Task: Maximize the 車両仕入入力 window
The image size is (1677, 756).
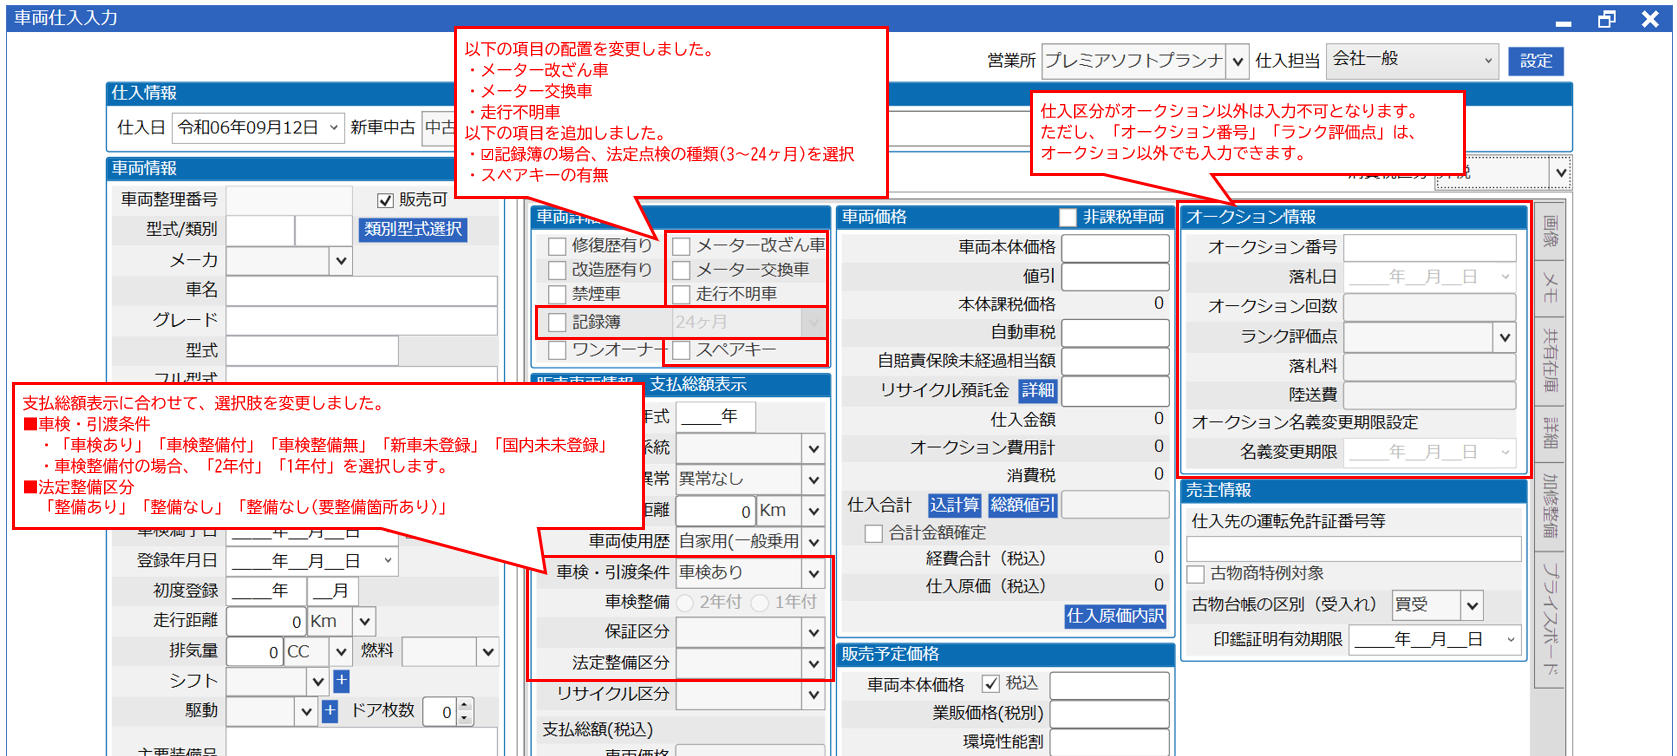Action: tap(1606, 19)
